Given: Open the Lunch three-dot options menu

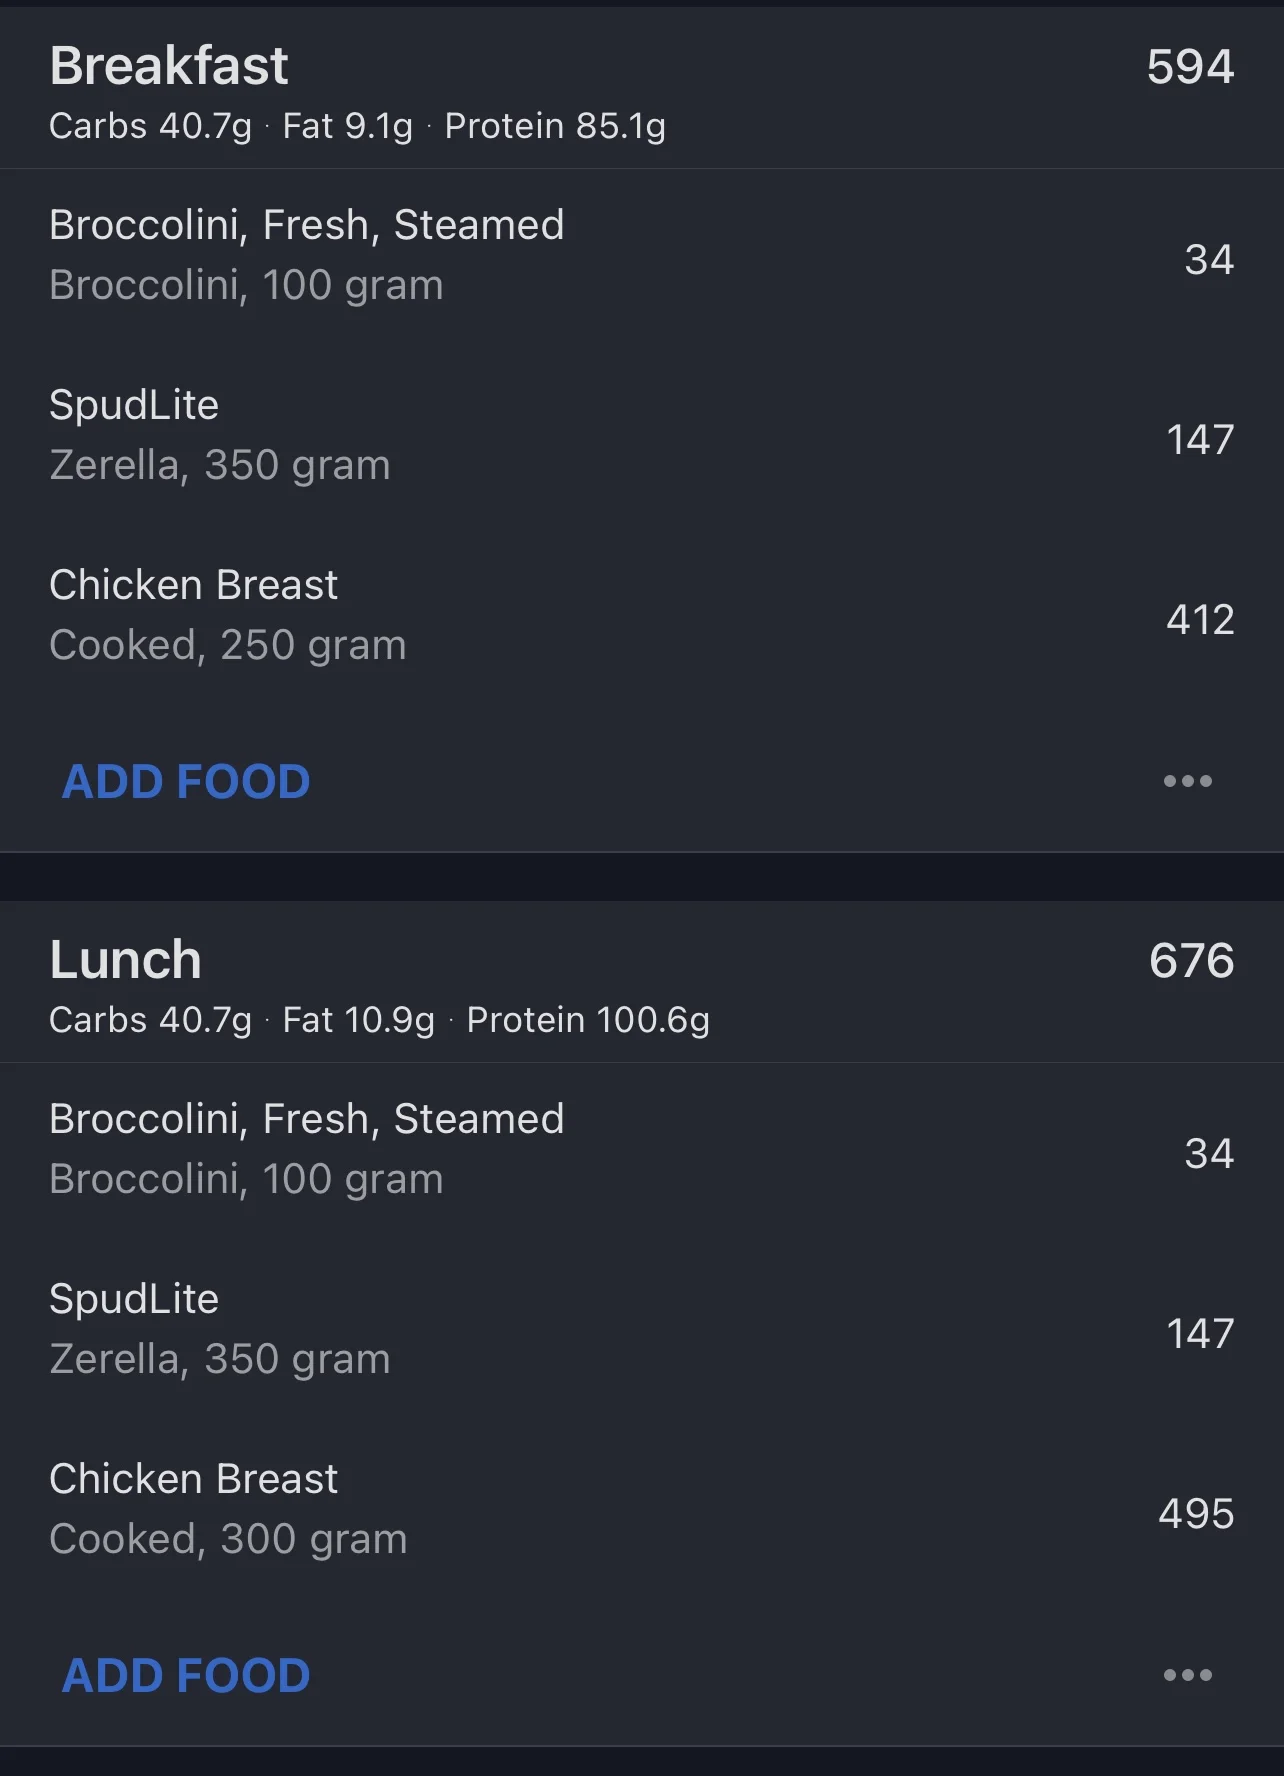Looking at the screenshot, I should tap(1187, 1675).
